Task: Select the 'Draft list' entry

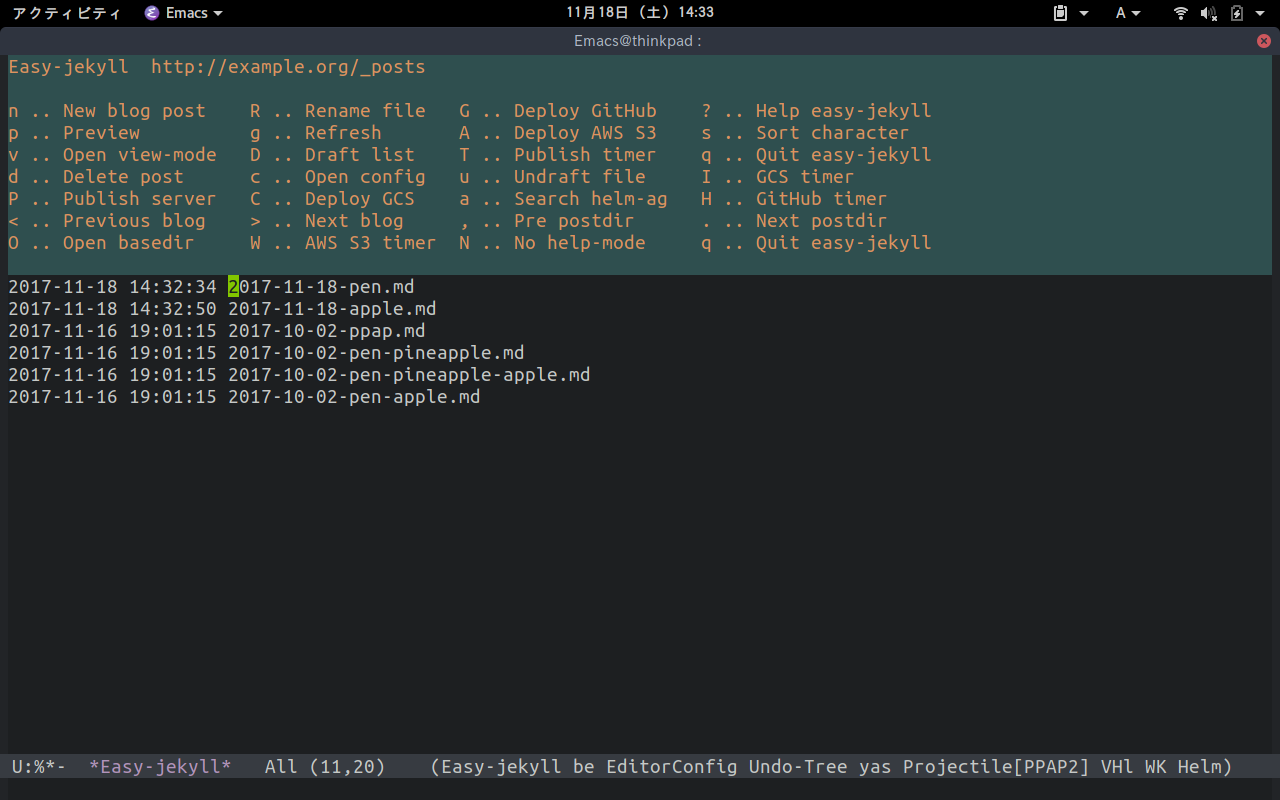Action: (360, 155)
